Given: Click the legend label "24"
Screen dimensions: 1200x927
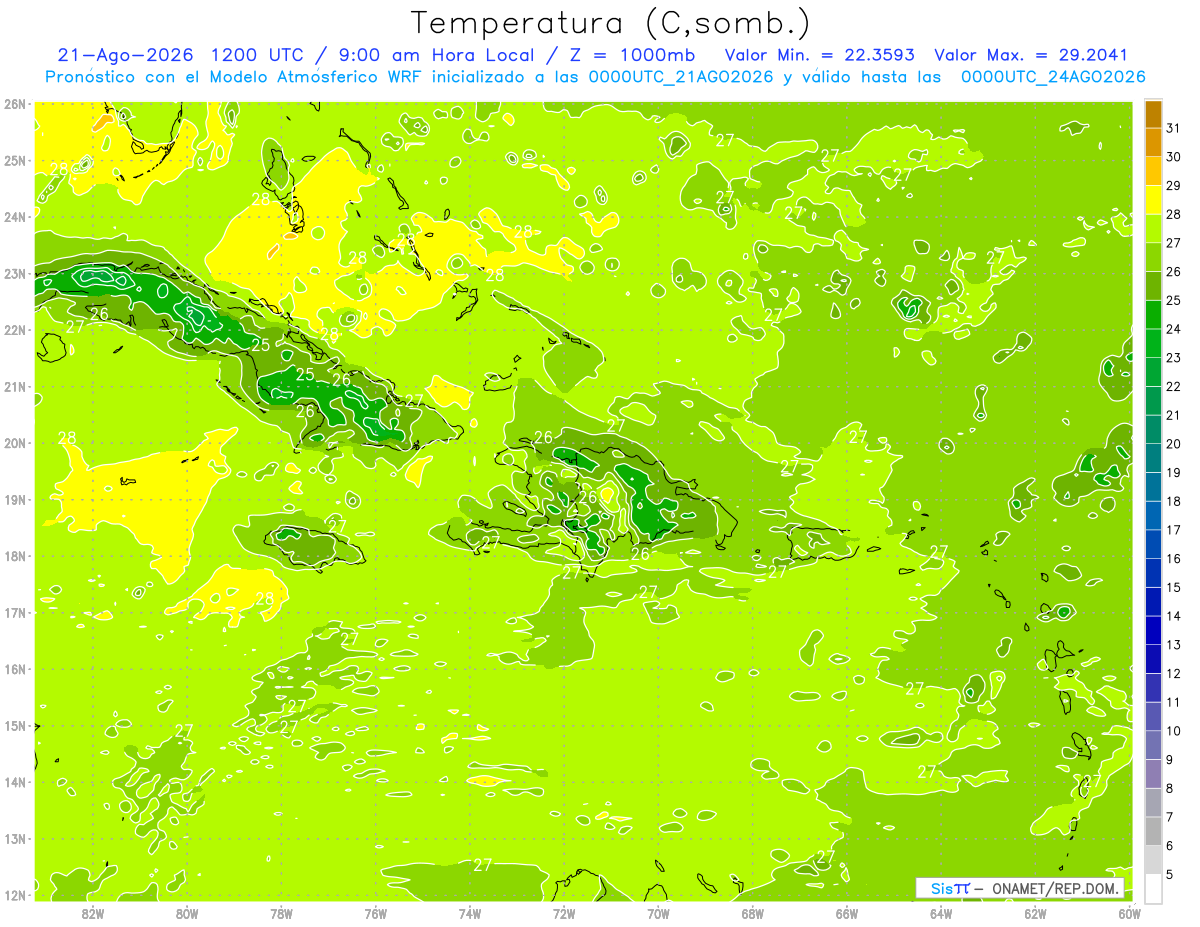Looking at the screenshot, I should click(x=1173, y=329).
